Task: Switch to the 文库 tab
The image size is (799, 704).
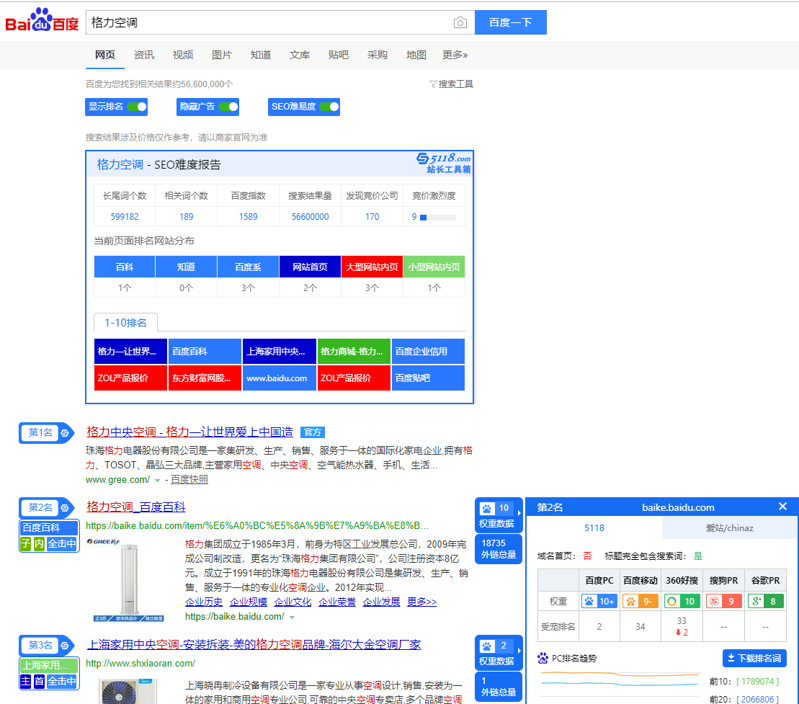Action: point(300,55)
